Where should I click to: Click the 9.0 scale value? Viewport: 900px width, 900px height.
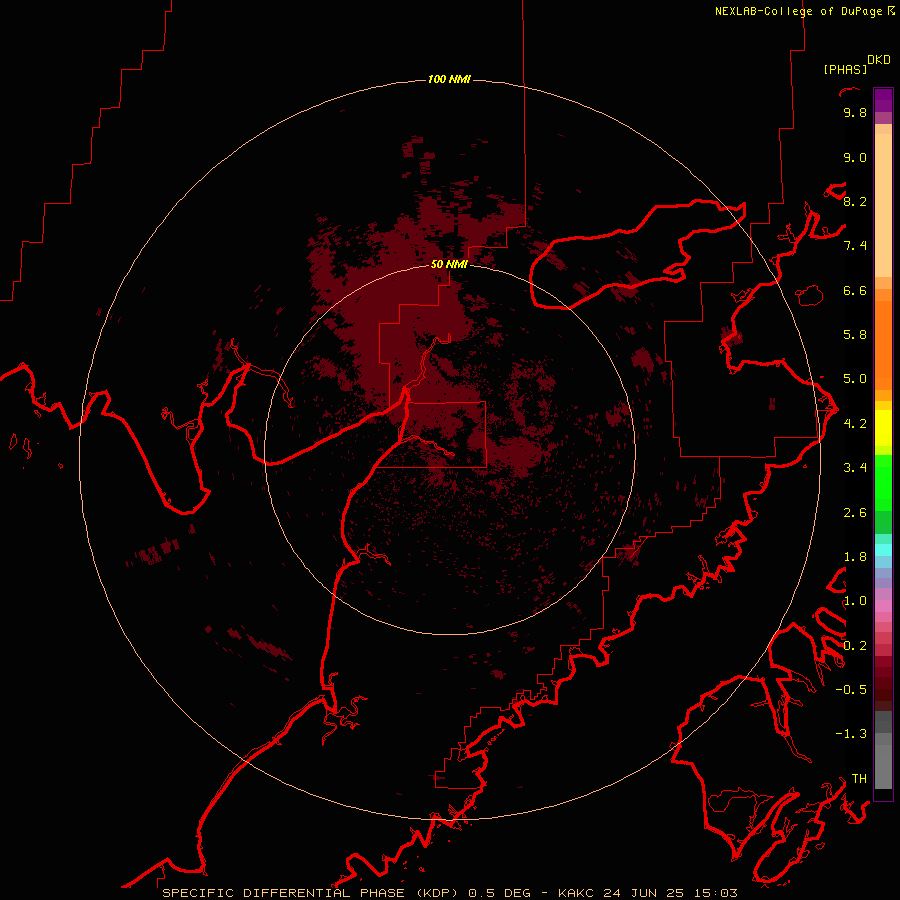click(x=855, y=158)
